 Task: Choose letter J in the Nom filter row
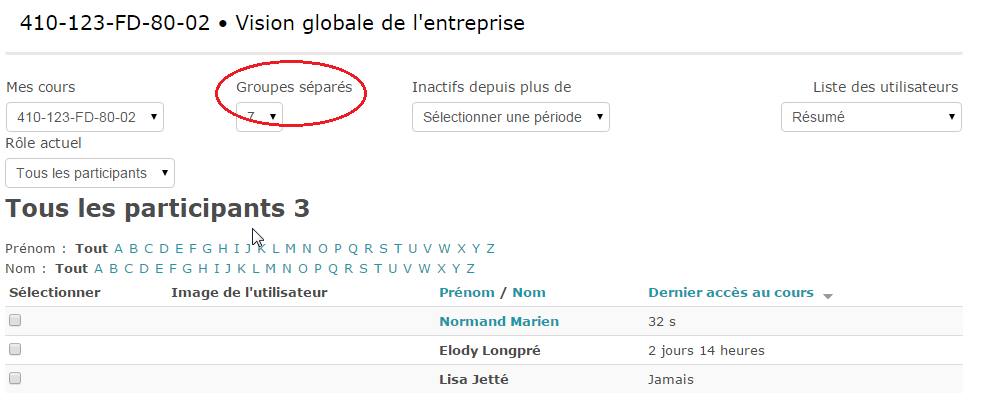[228, 268]
